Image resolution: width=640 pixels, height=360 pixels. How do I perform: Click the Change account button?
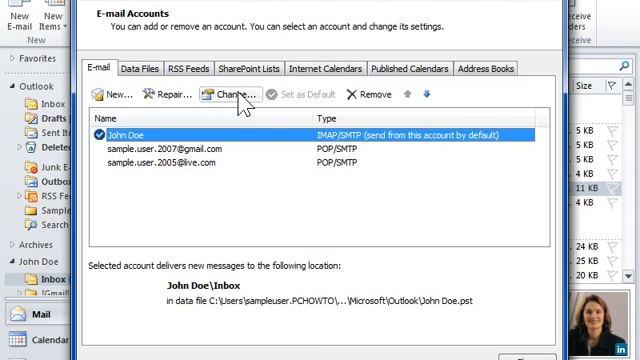tap(231, 95)
